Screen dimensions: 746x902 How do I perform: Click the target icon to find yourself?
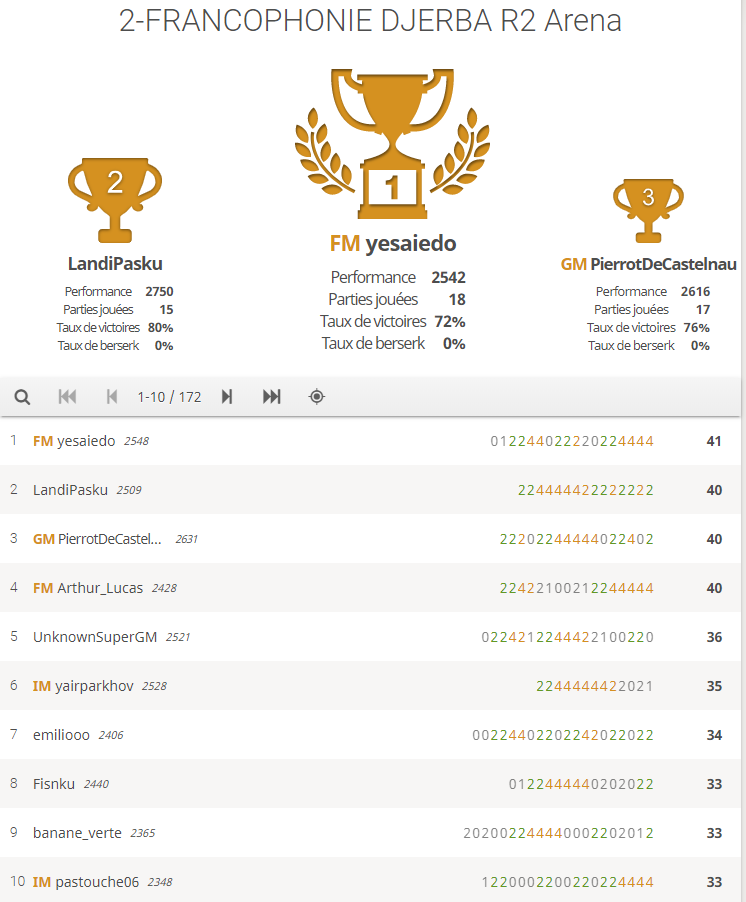pyautogui.click(x=317, y=396)
